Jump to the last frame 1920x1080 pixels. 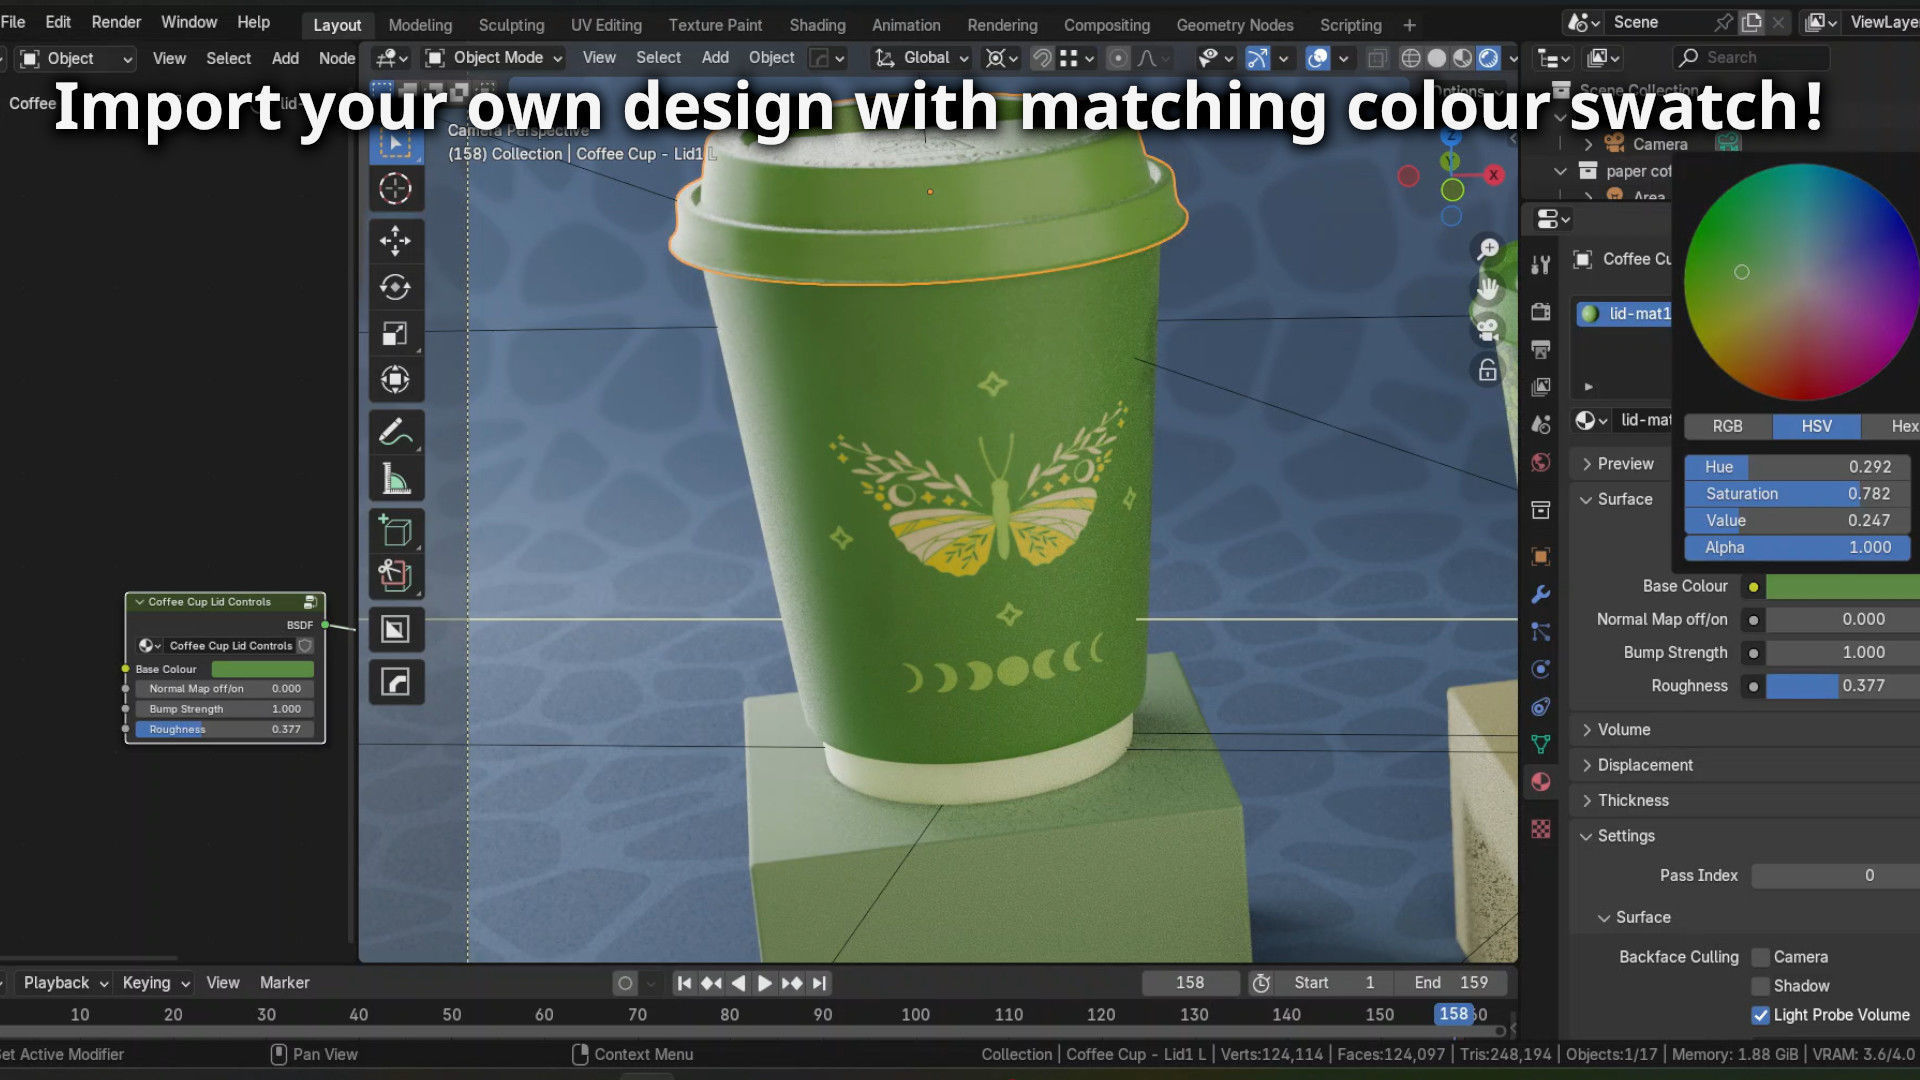(819, 983)
